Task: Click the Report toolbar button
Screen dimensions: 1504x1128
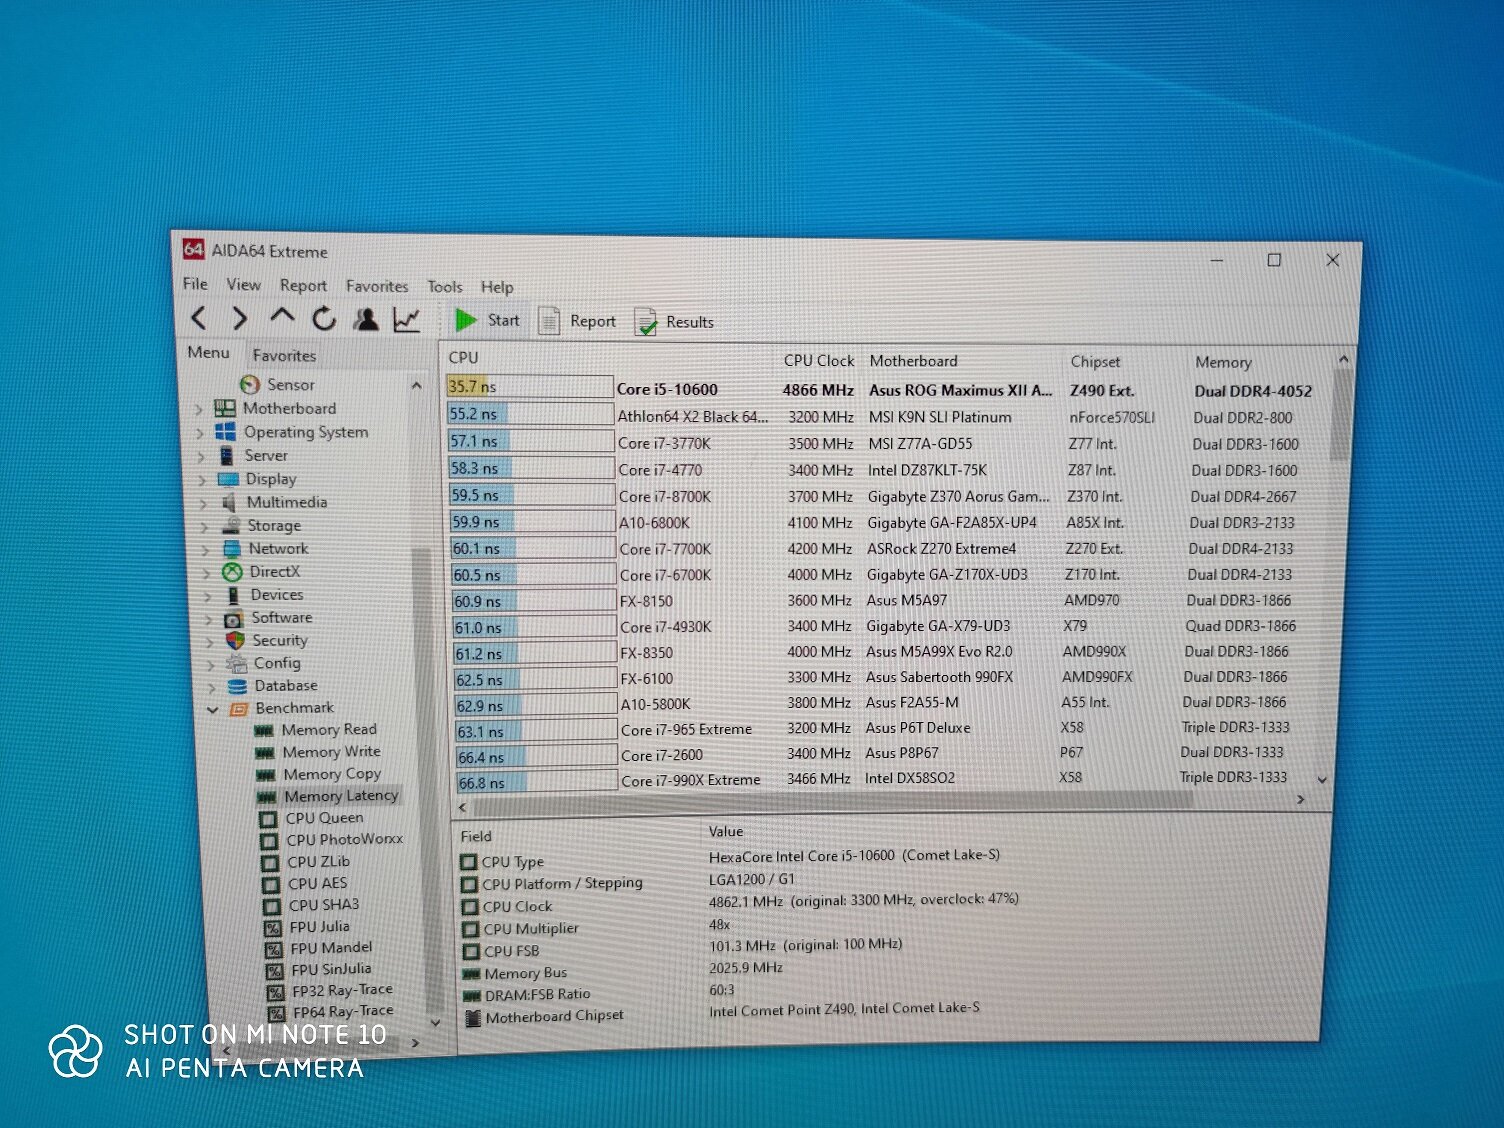Action: pyautogui.click(x=577, y=321)
